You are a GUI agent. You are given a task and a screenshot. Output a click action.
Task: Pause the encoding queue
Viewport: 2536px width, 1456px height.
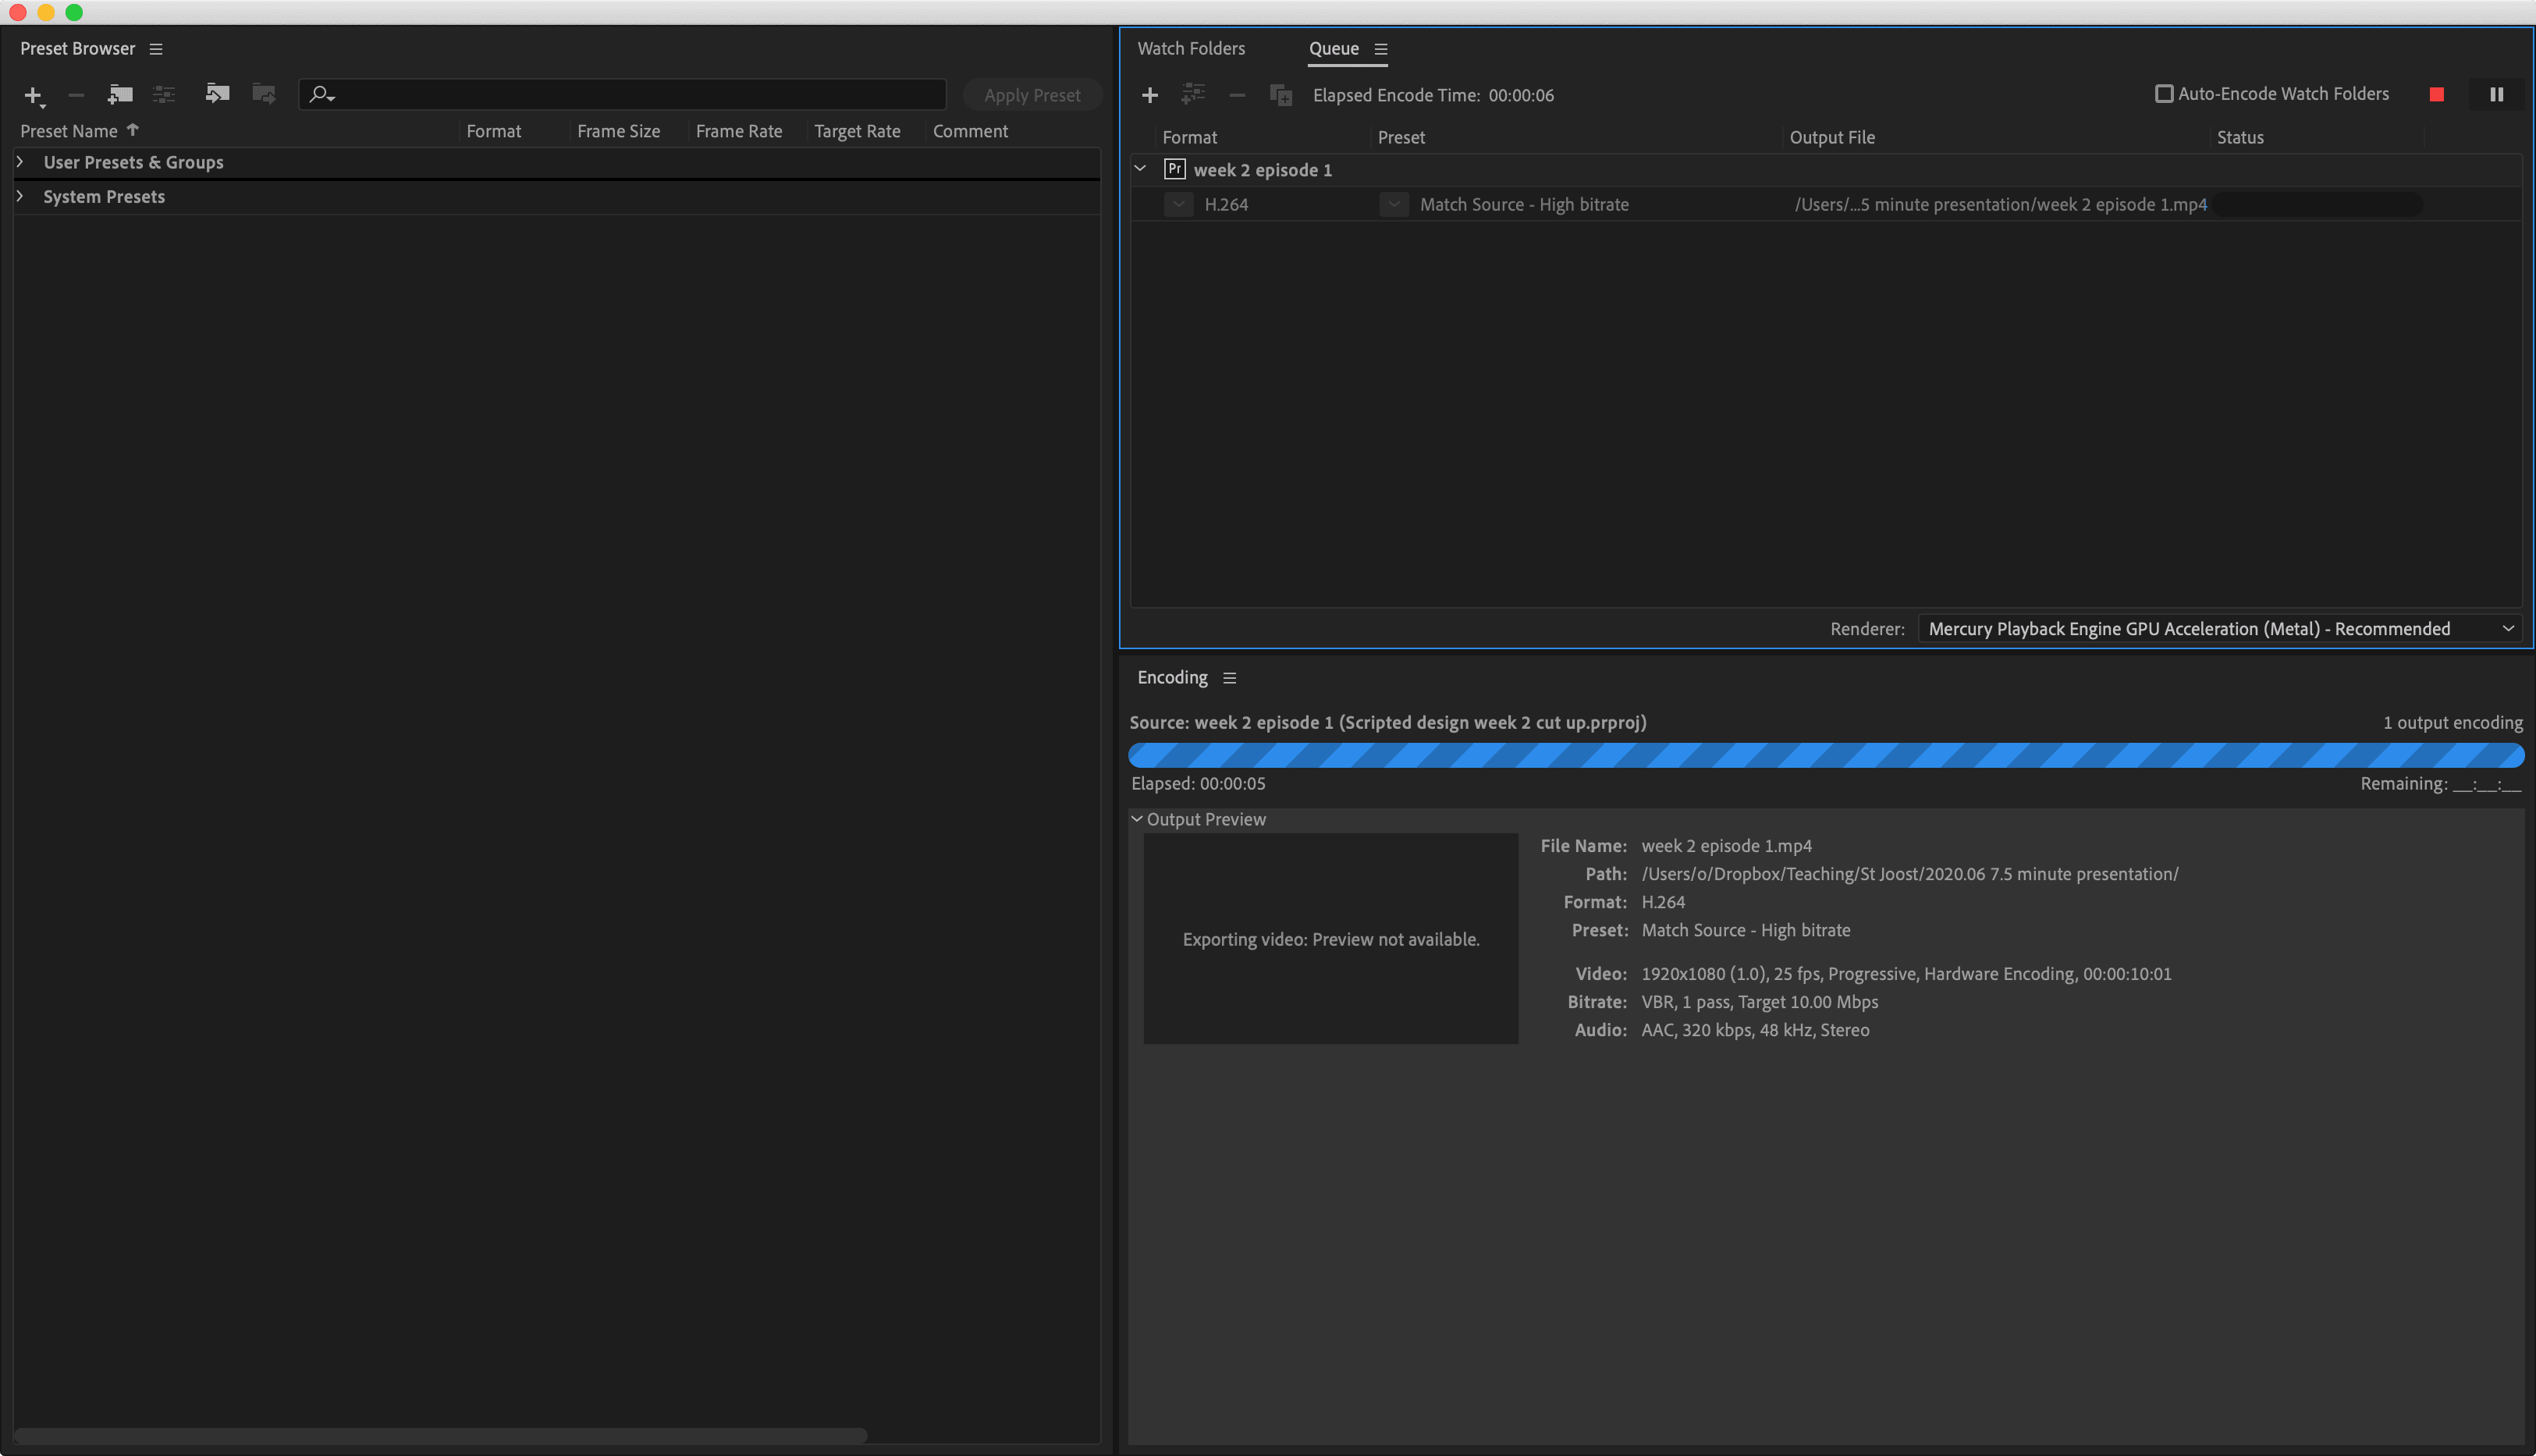(2496, 94)
